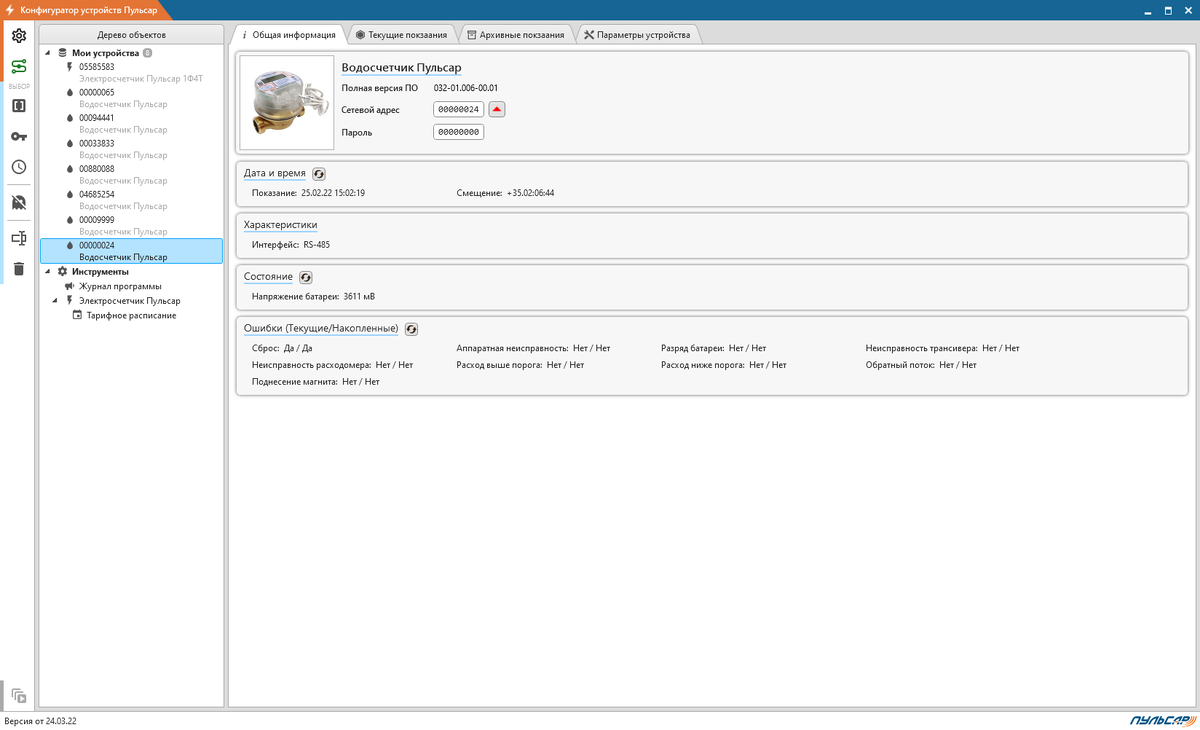Image resolution: width=1200 pixels, height=730 pixels.
Task: Select the bracket selection icon under ВЫБОР
Action: pyautogui.click(x=18, y=106)
